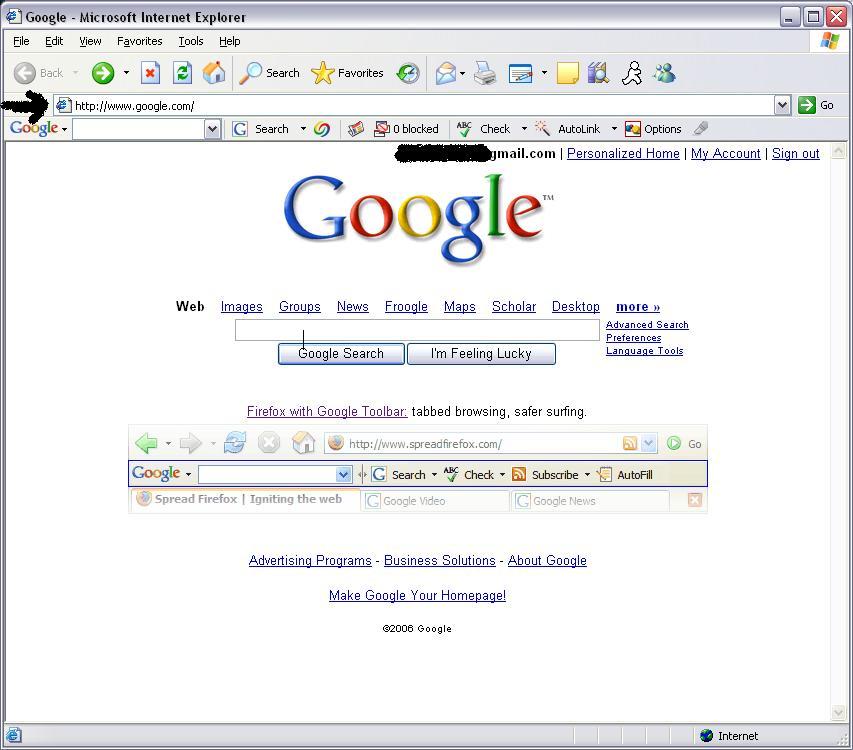
Task: Open the Tools menu
Action: coord(191,41)
